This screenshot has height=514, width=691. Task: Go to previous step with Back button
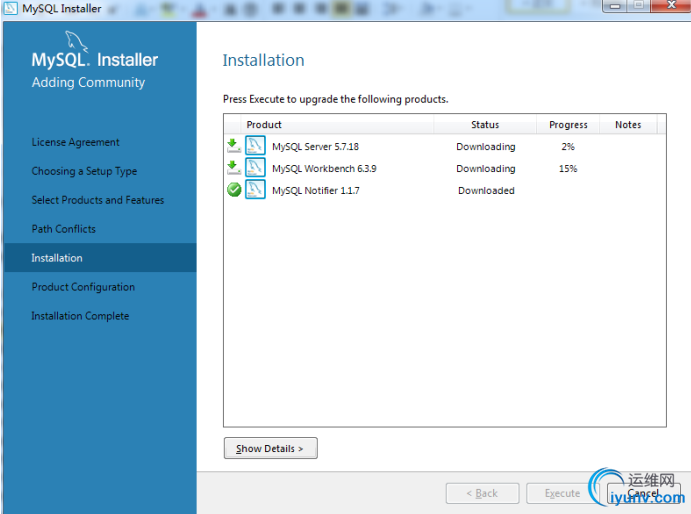[x=482, y=493]
